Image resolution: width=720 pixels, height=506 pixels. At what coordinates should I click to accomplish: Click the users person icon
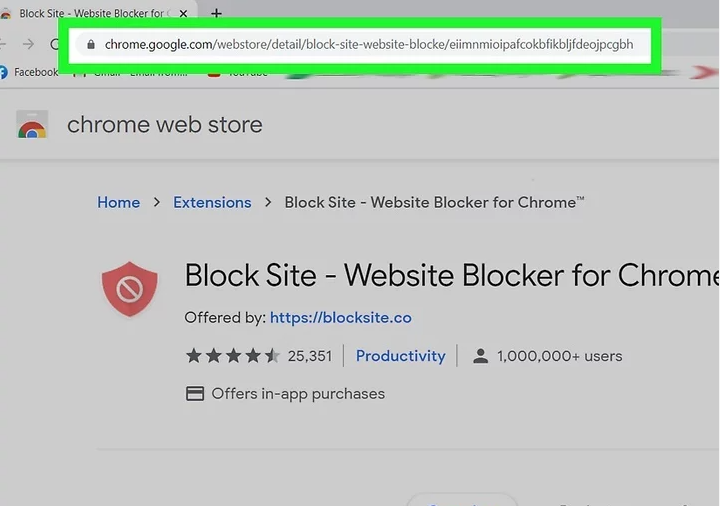point(480,356)
